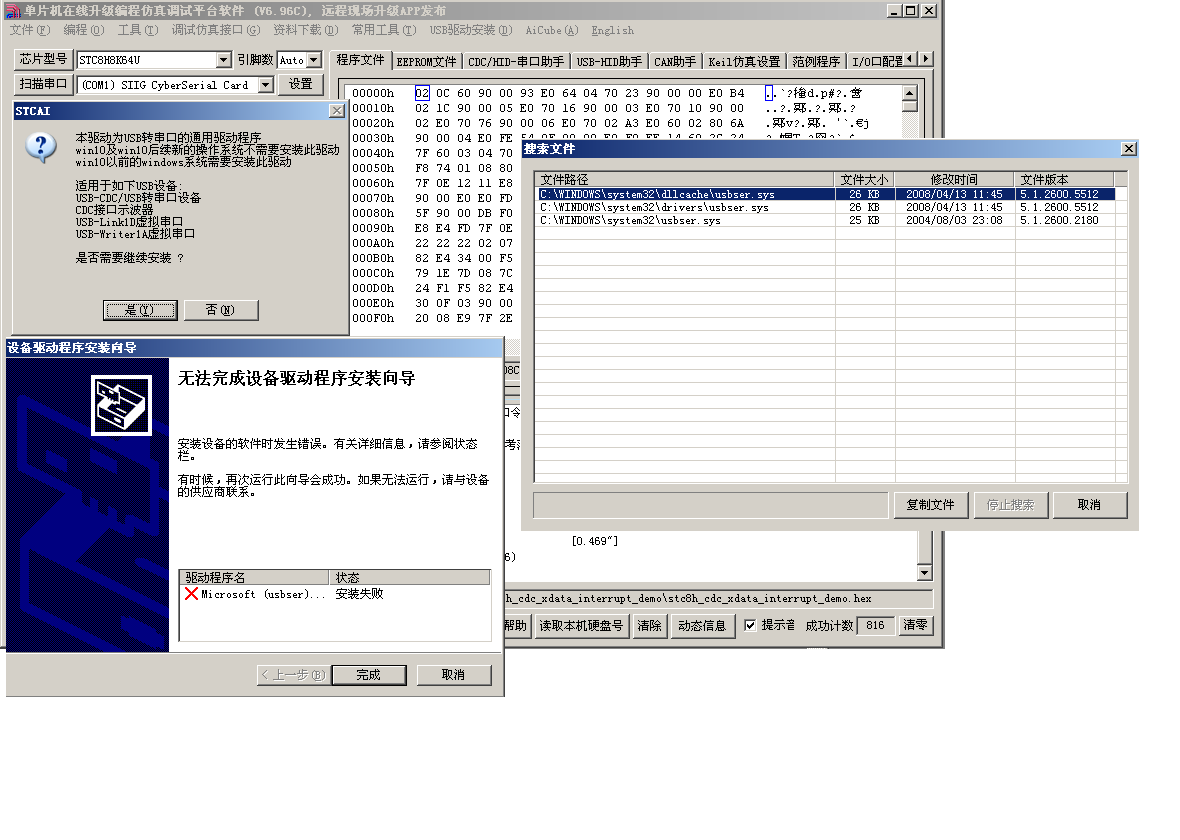Switch the interface language to English
The height and width of the screenshot is (840, 1180).
(x=612, y=30)
